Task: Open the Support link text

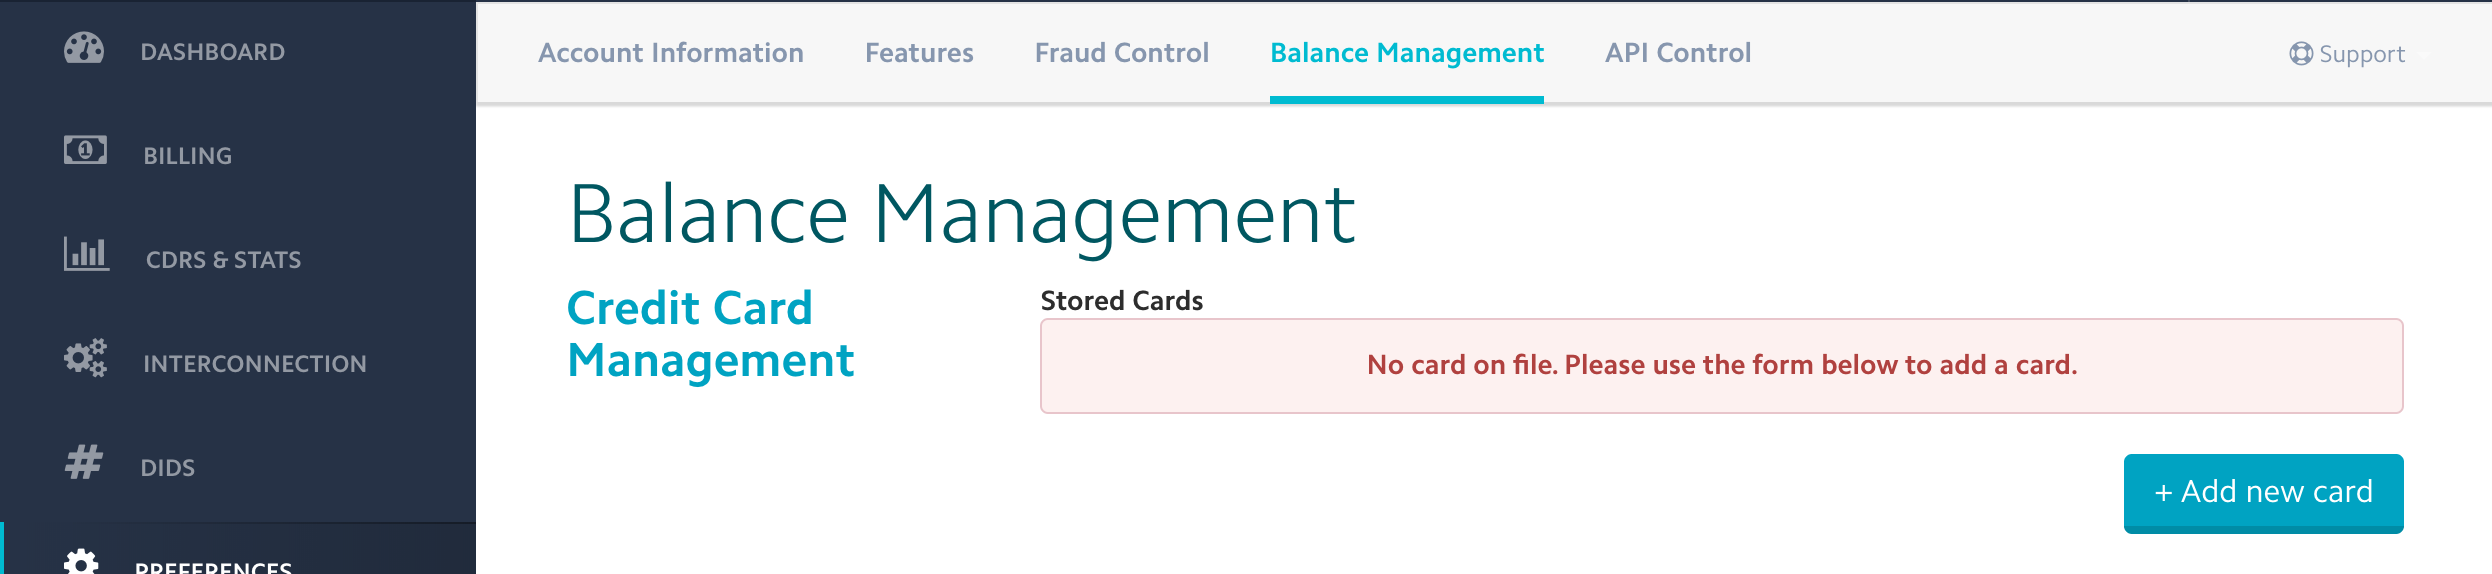Action: click(2362, 55)
